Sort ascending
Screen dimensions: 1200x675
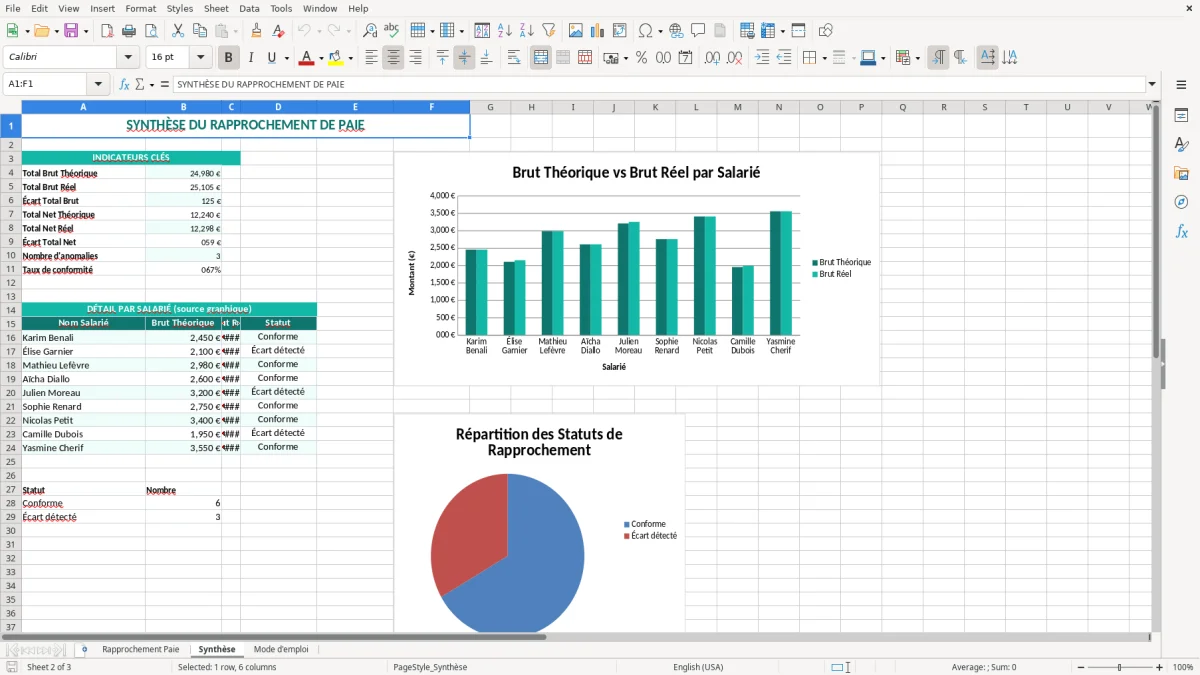tap(505, 31)
